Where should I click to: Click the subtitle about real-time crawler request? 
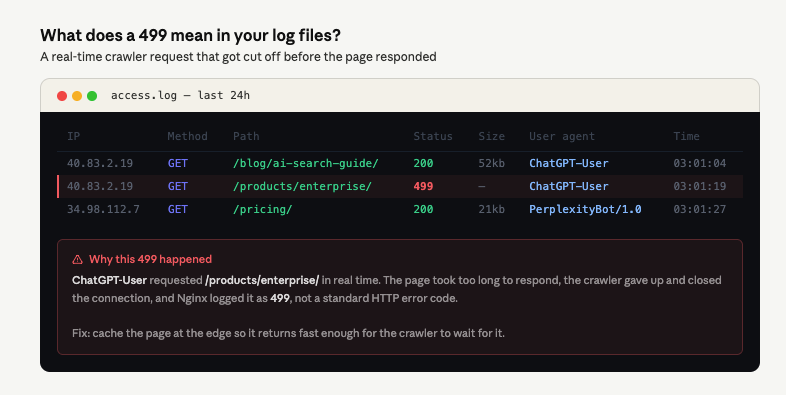pyautogui.click(x=238, y=57)
